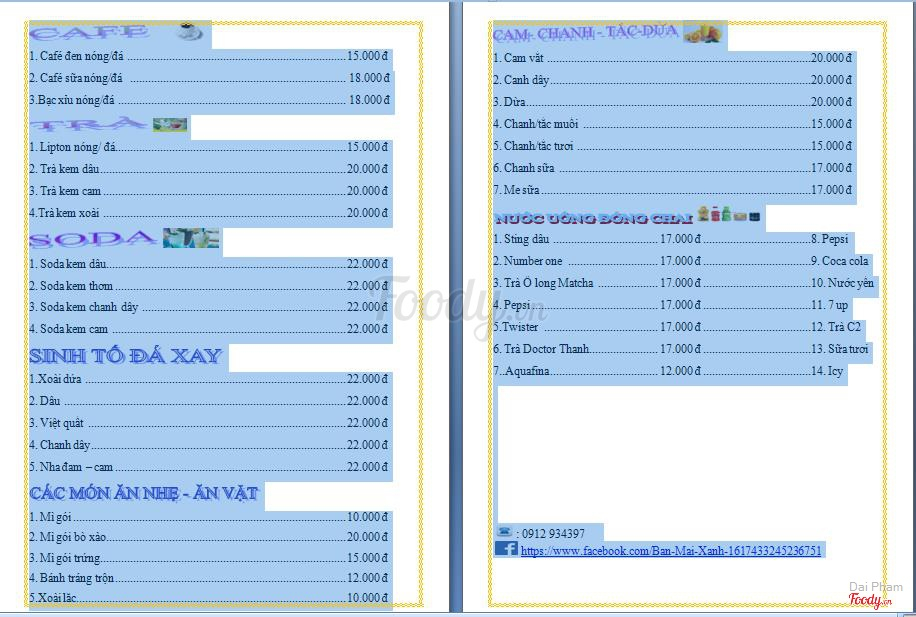The height and width of the screenshot is (617, 916).
Task: Click the SINH TỐ ĐÁ XAY heading
Action: point(126,356)
